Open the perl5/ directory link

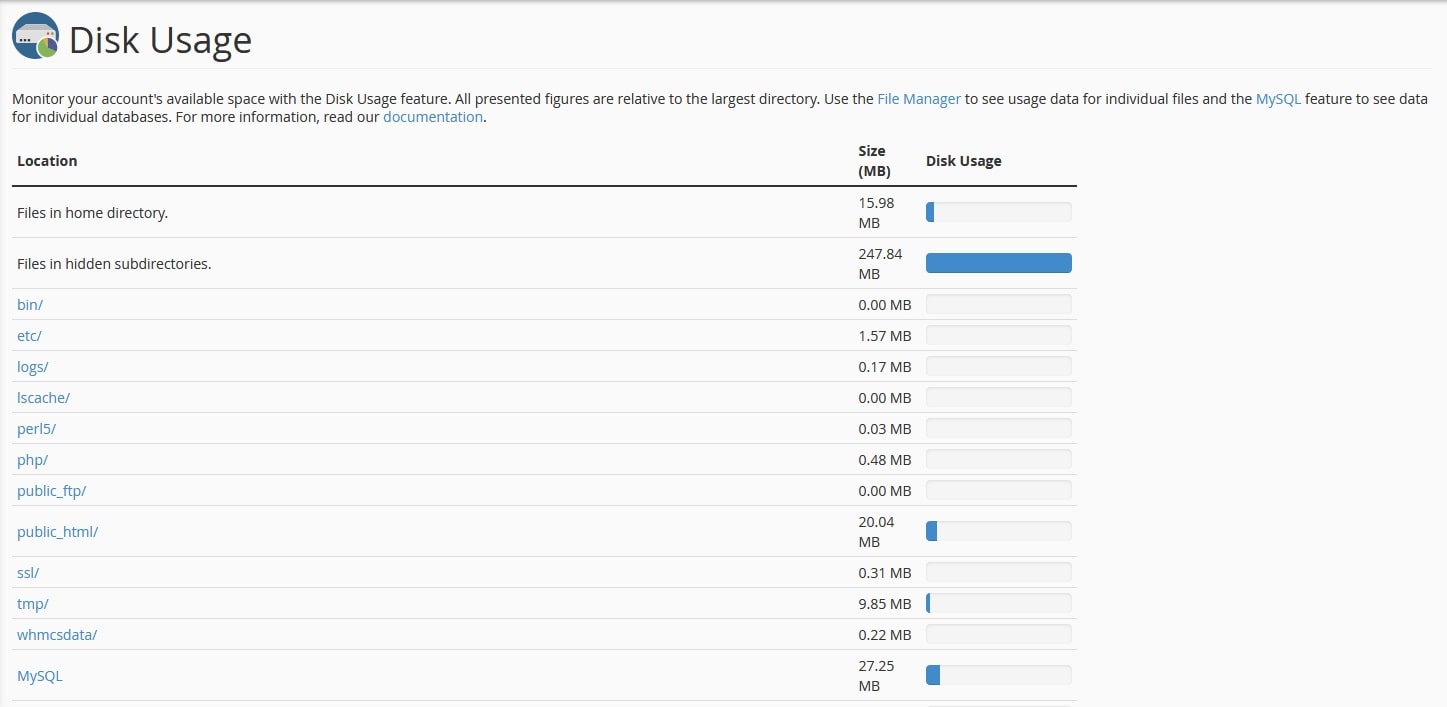point(36,428)
